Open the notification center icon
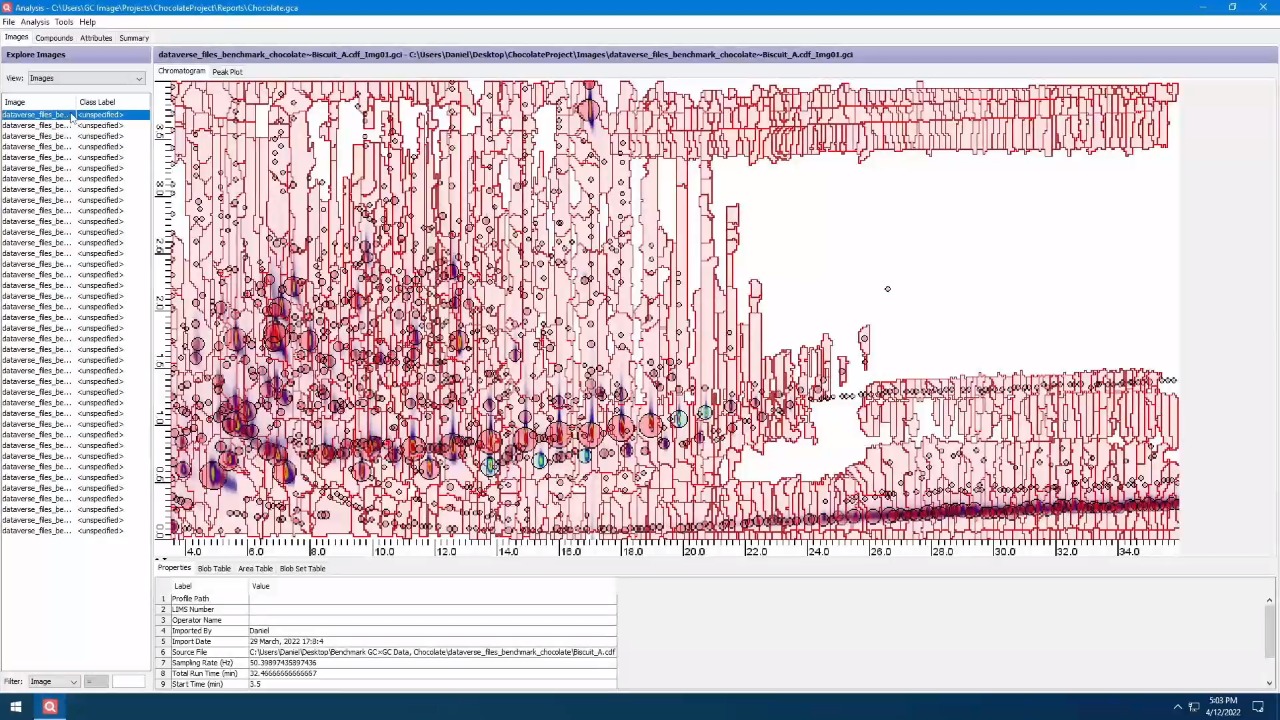1280x720 pixels. click(x=1258, y=707)
